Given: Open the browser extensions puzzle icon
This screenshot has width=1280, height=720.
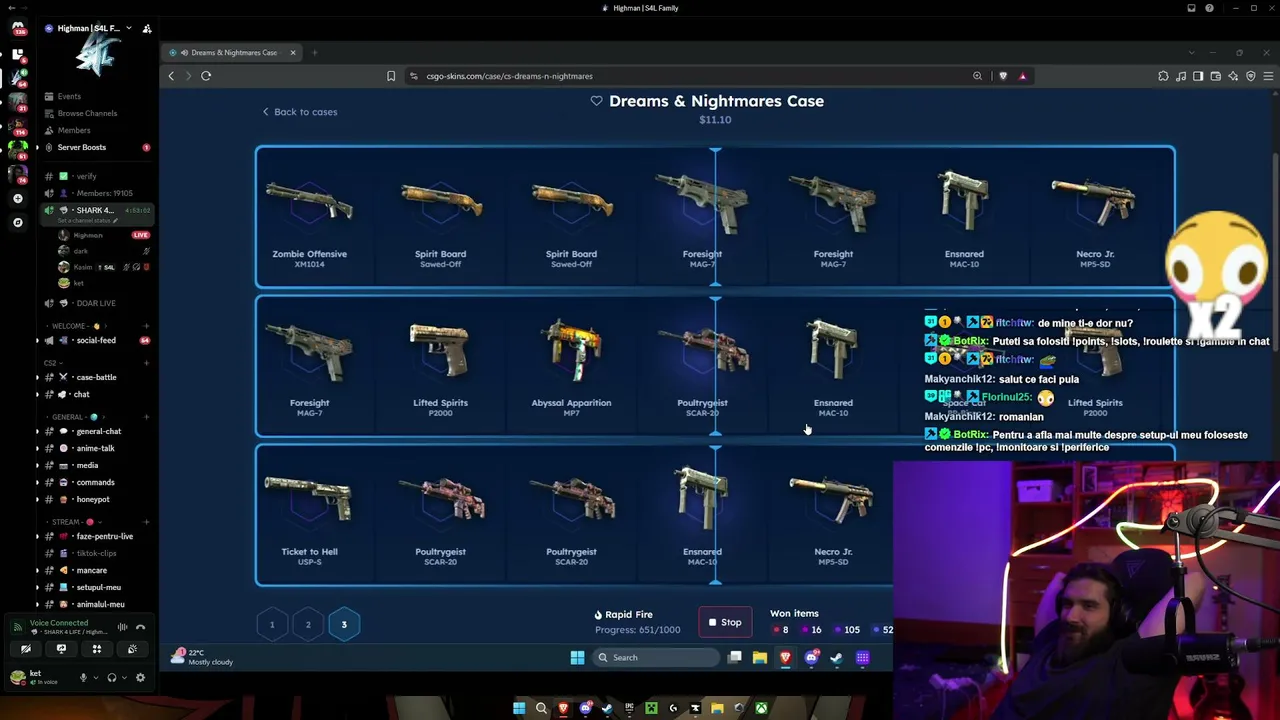Looking at the screenshot, I should [1163, 76].
